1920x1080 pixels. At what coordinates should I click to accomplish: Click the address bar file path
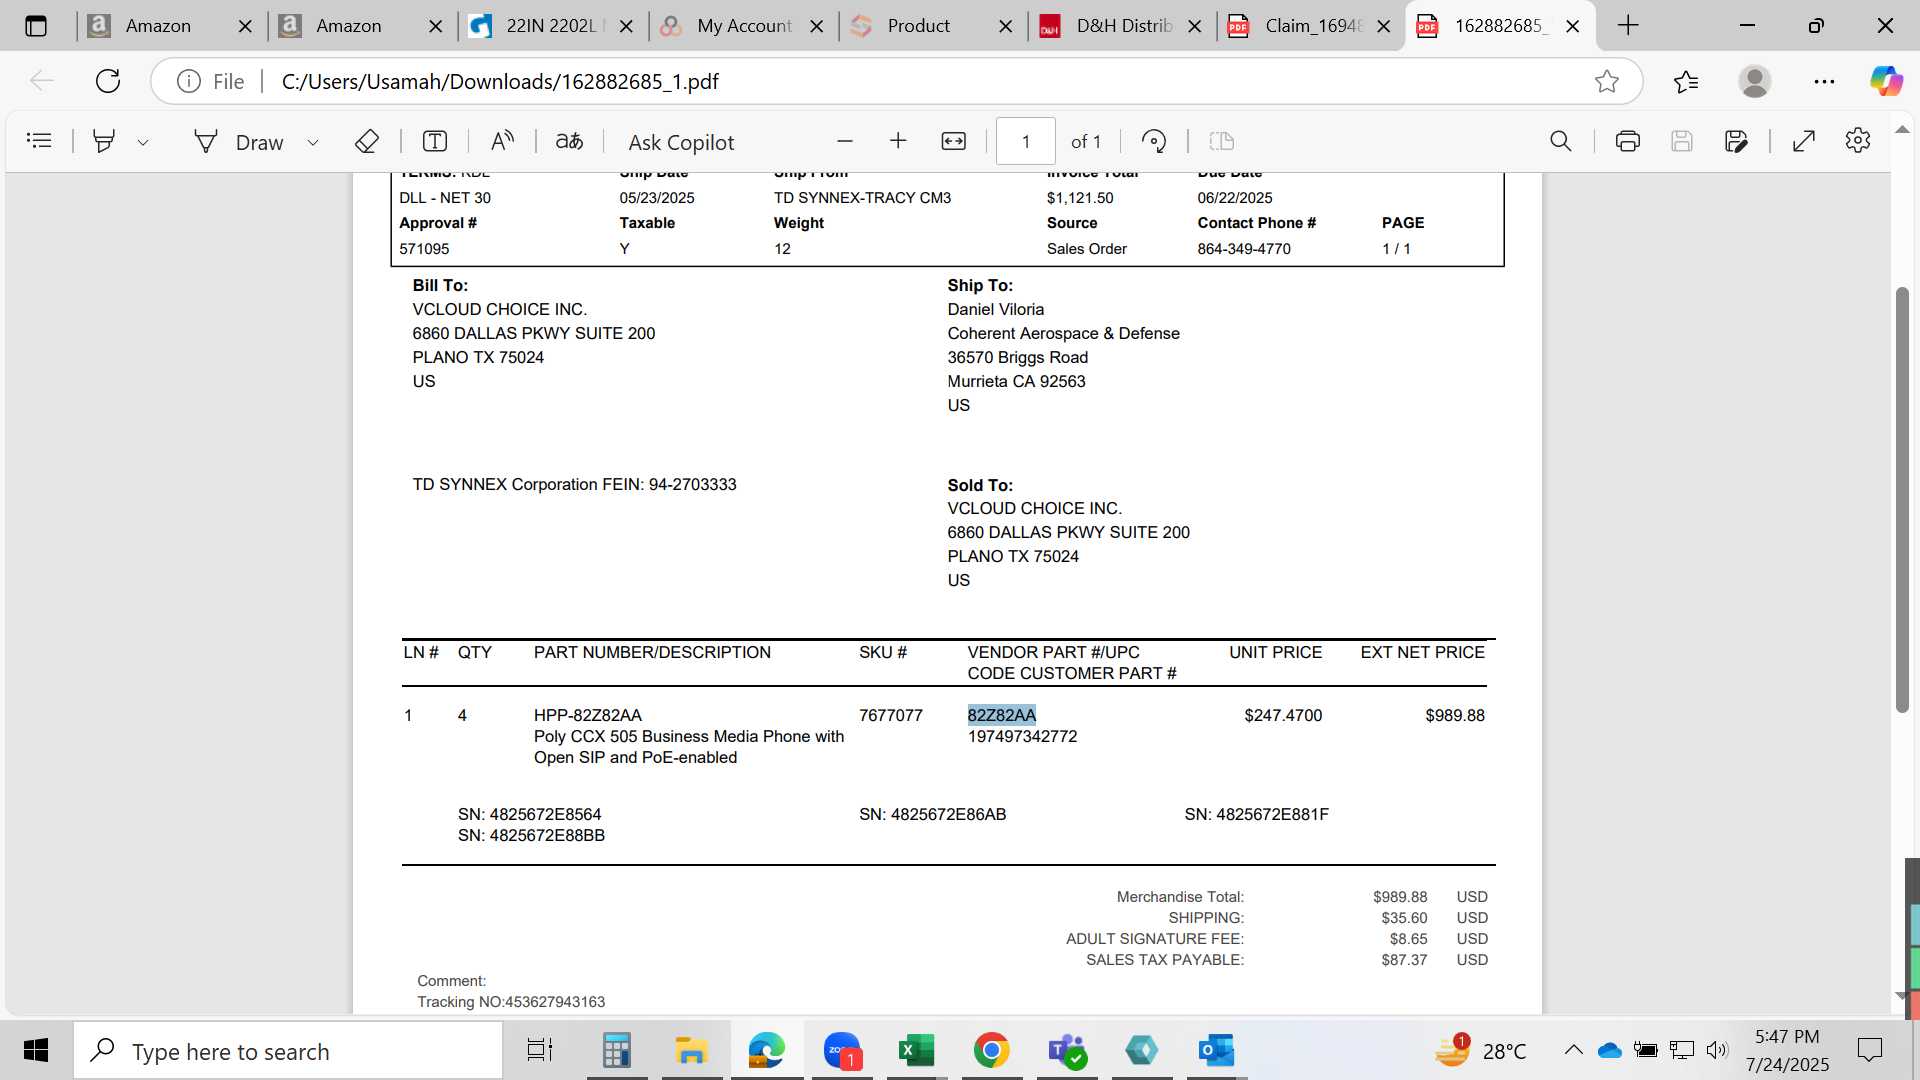pyautogui.click(x=500, y=81)
